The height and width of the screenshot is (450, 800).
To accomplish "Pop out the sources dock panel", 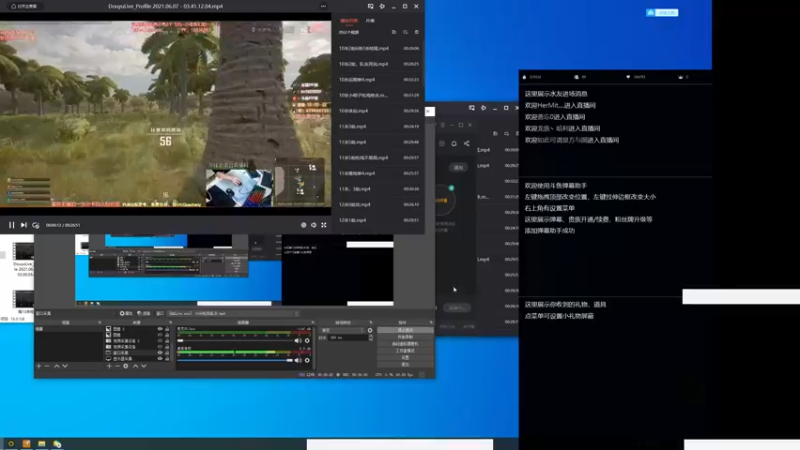I will 170,322.
